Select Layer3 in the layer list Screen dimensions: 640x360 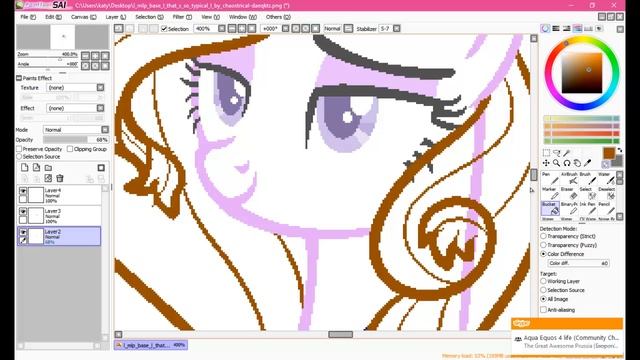(x=59, y=216)
